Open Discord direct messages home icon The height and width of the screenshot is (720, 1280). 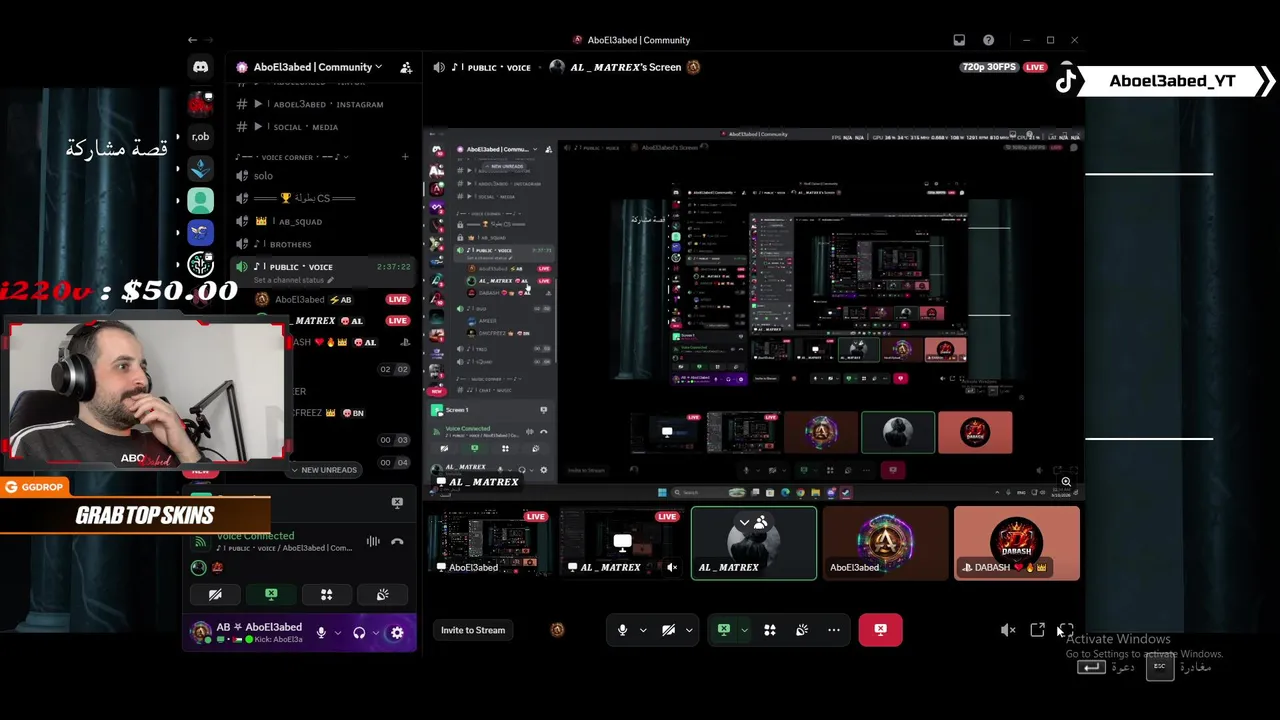coord(201,67)
